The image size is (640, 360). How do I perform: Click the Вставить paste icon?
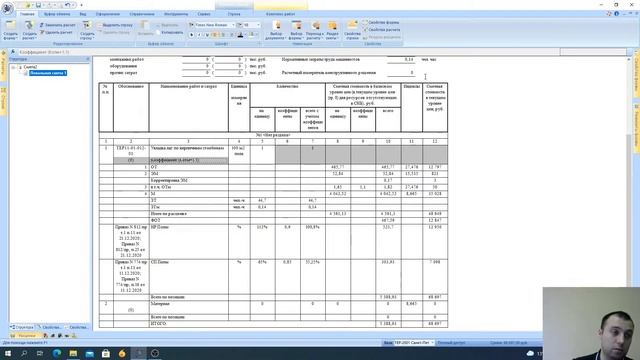145,29
